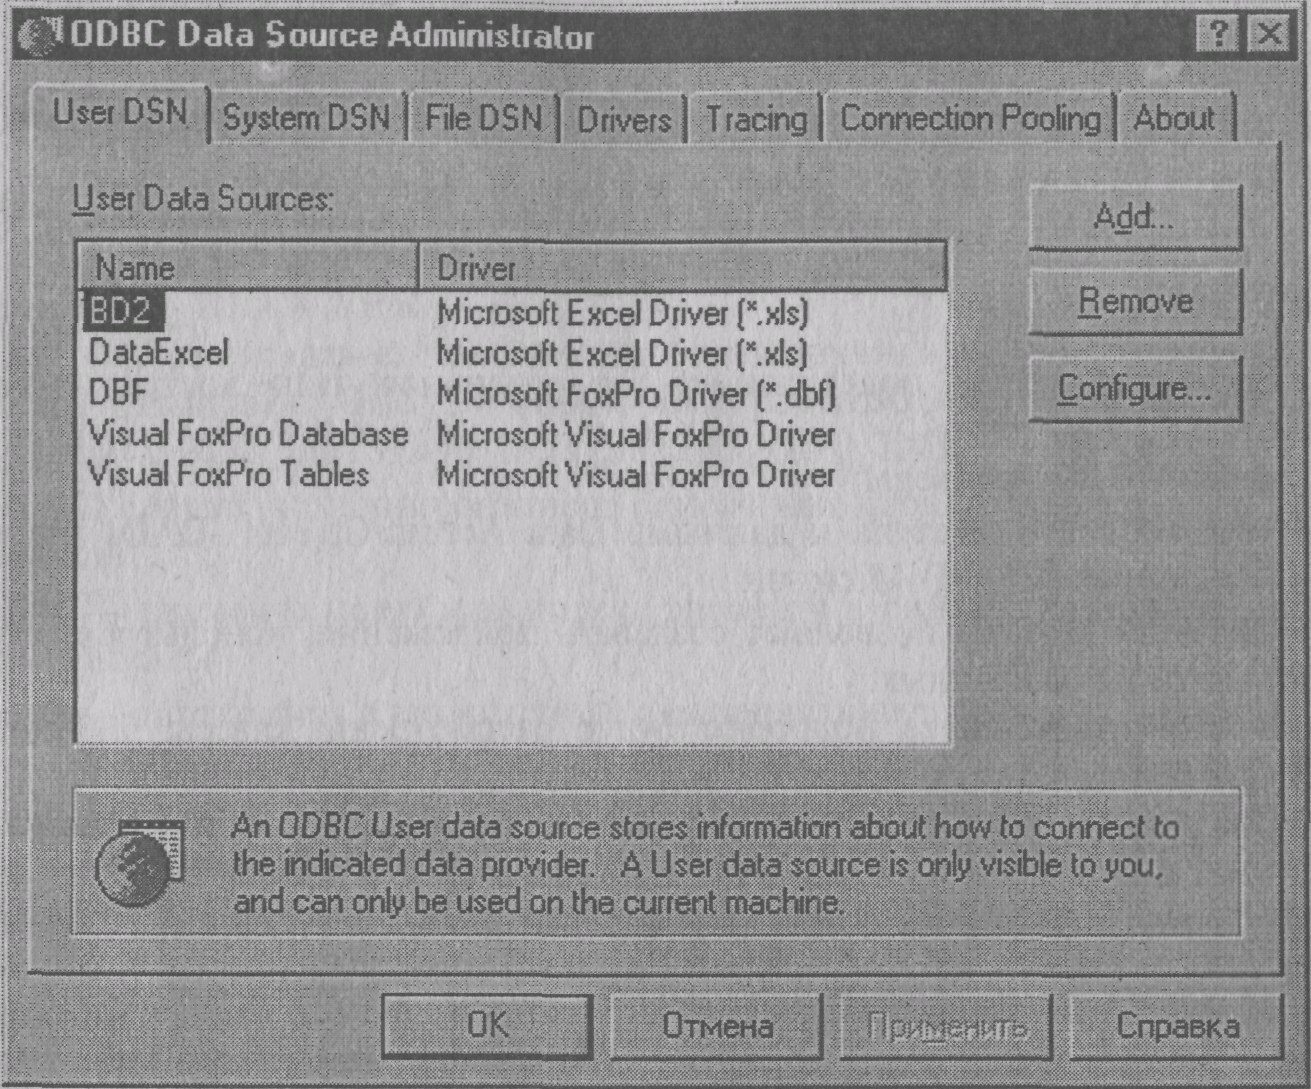Click the Применить button
Viewport: 1311px width, 1089px height.
(946, 1026)
